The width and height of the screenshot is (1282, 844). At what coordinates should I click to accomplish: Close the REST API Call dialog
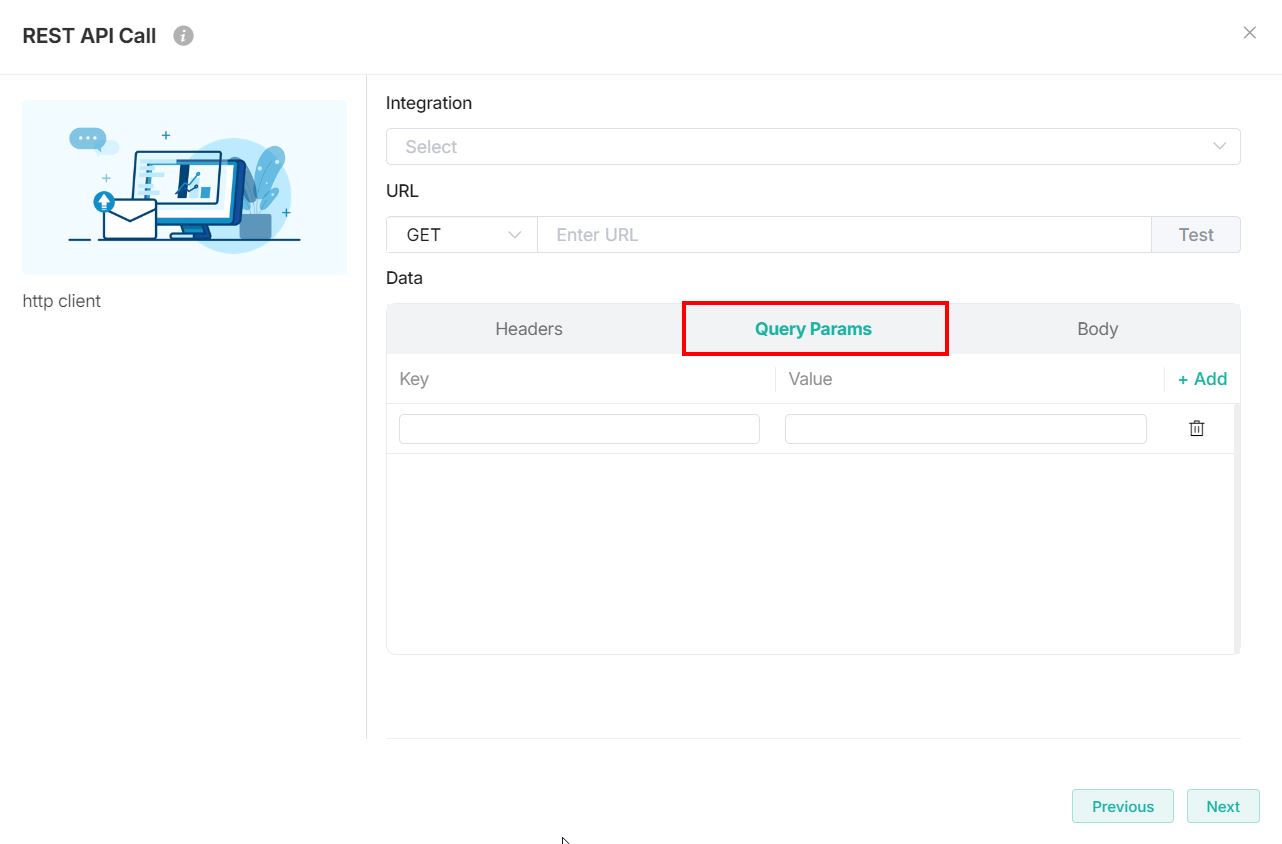[1249, 33]
